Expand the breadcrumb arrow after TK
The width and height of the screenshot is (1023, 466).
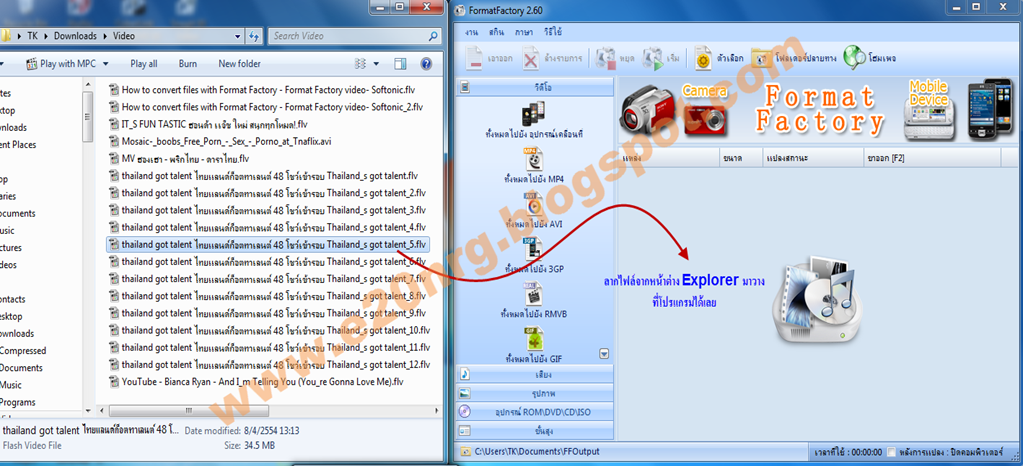click(x=46, y=36)
